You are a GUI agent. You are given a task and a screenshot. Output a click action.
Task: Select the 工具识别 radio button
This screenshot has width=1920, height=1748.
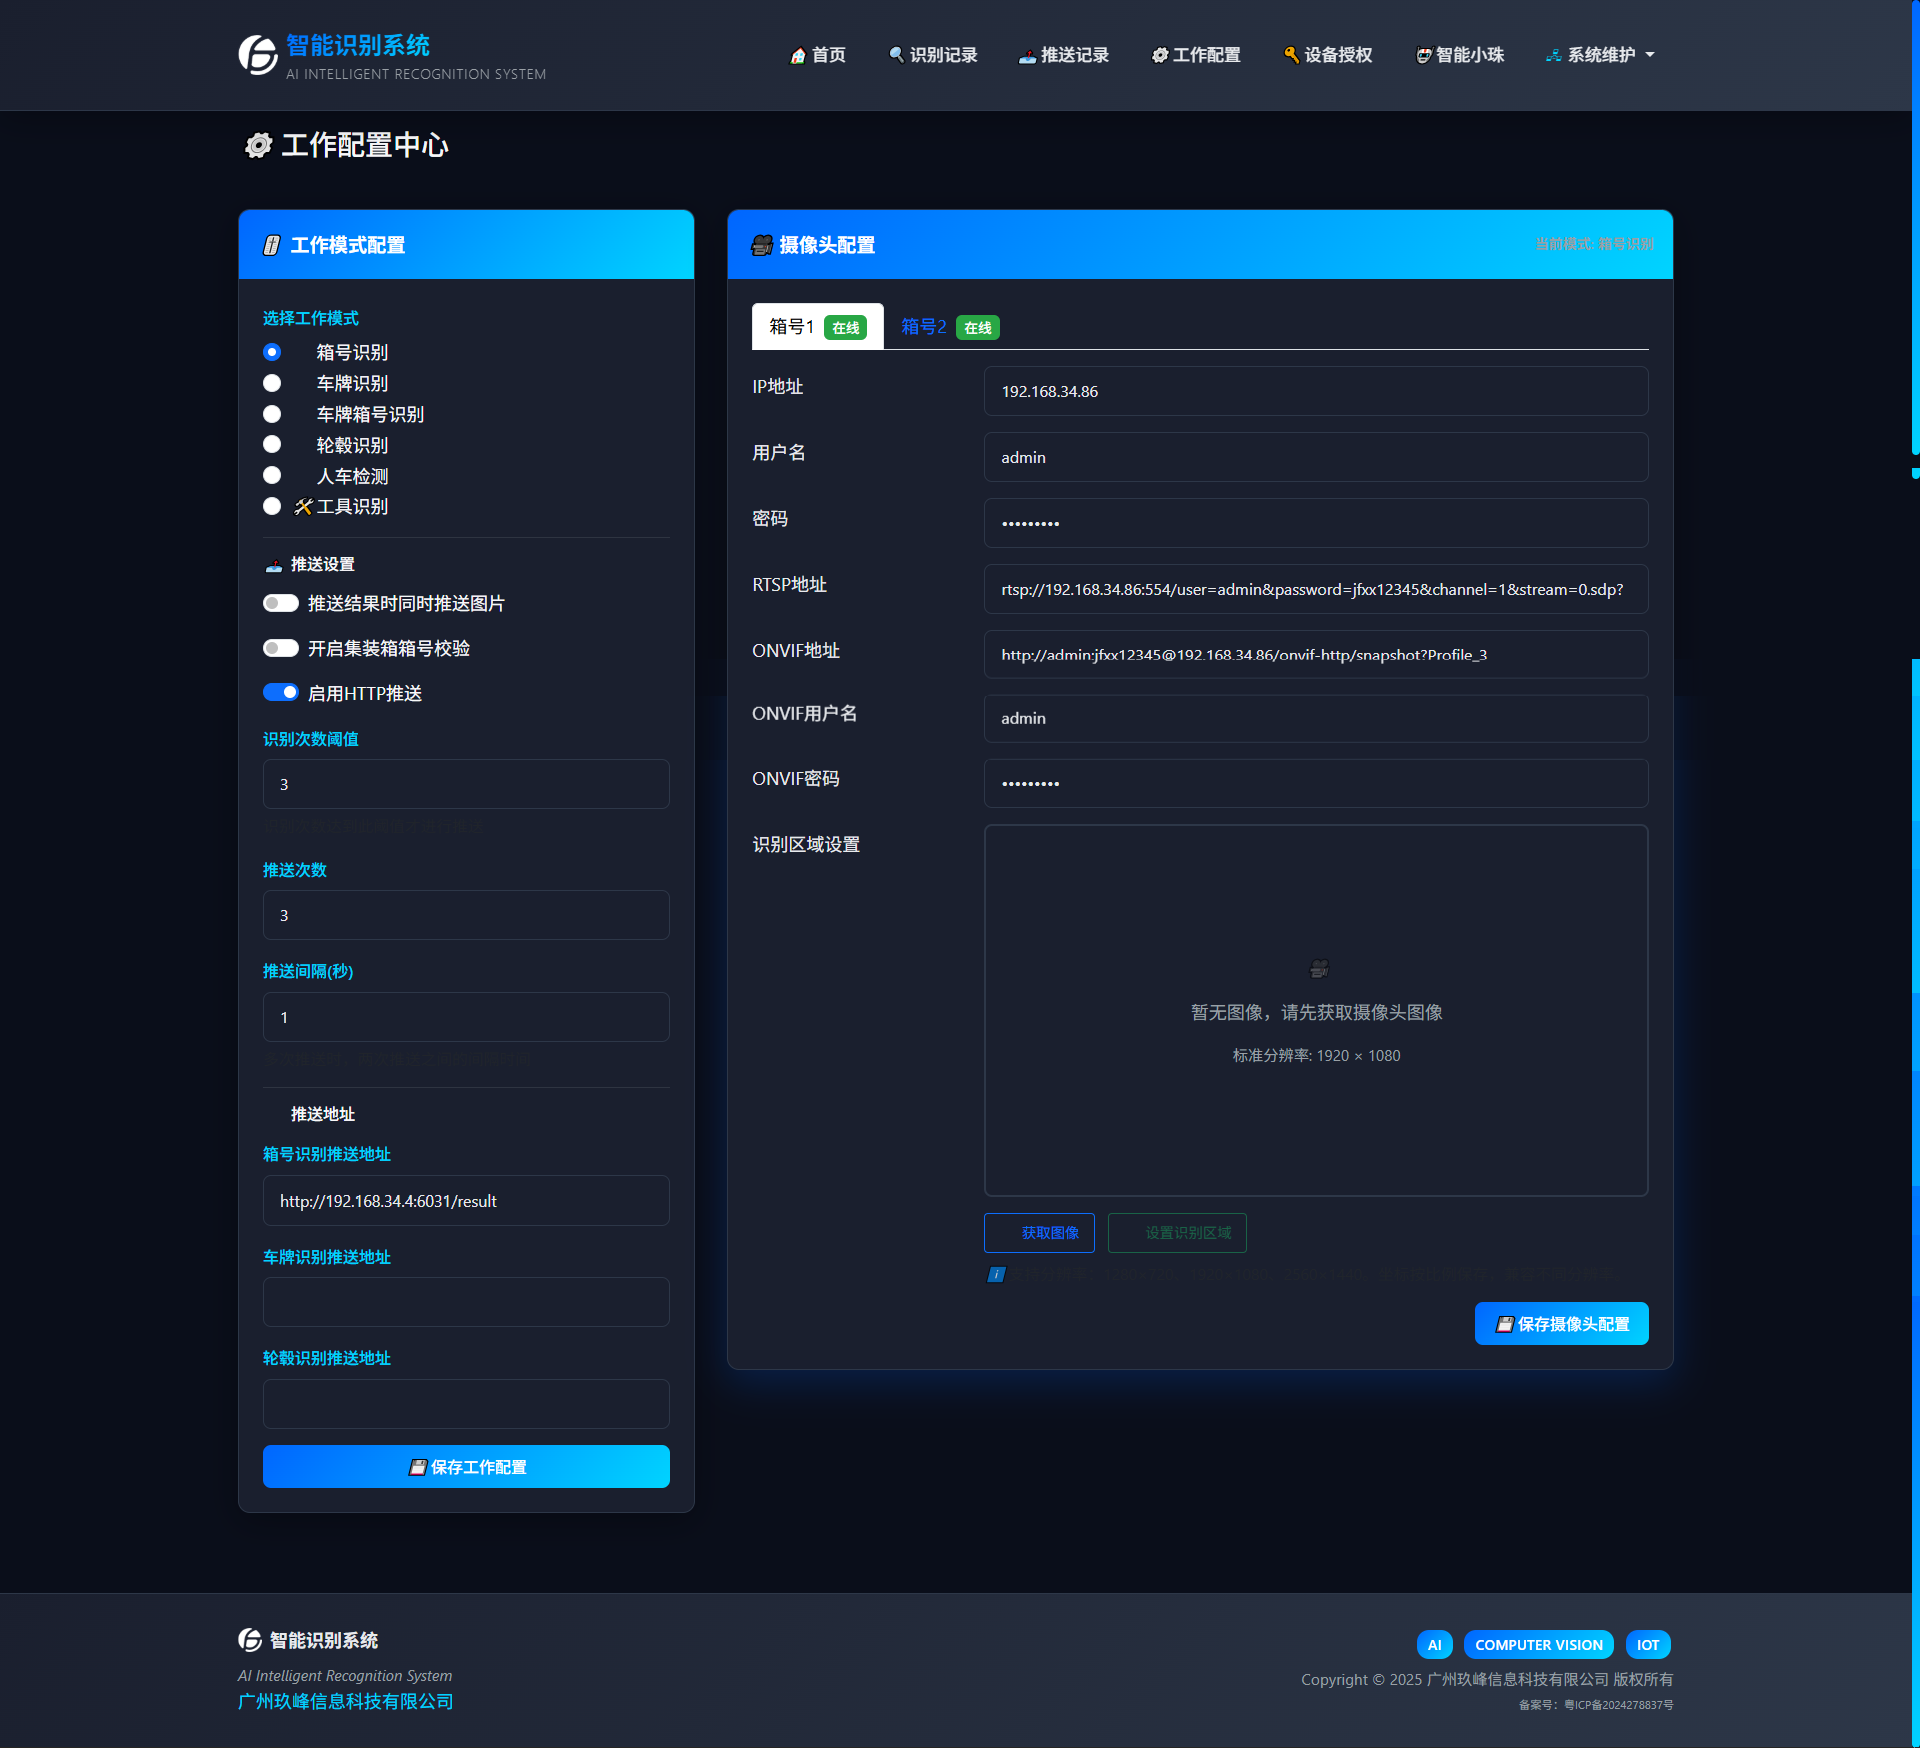pyautogui.click(x=272, y=506)
